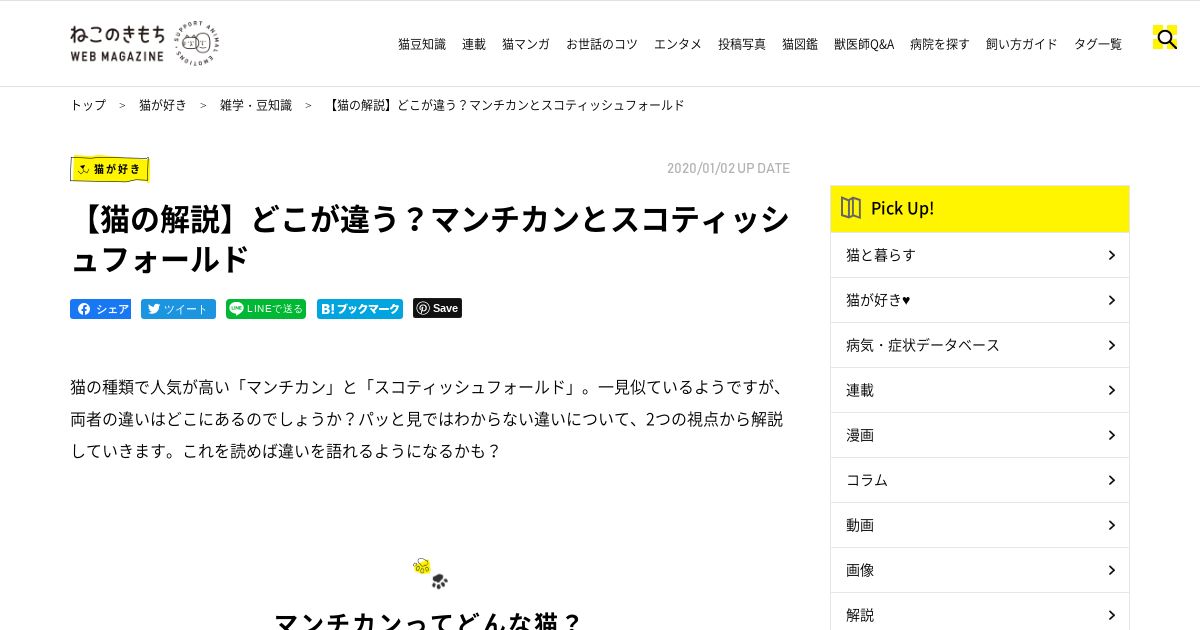Go to 猫が好き breadcrumb link
Screen dimensions: 1200x630
tap(163, 105)
